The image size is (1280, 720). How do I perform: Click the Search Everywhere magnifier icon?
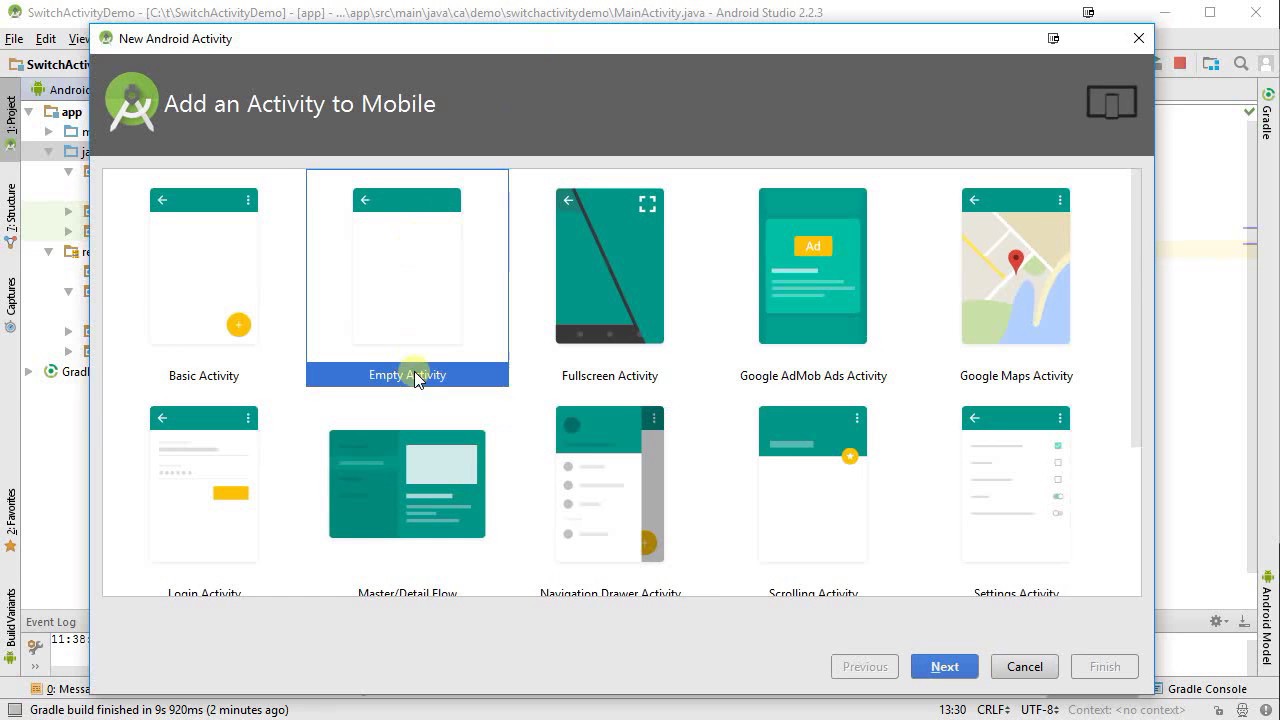tap(1241, 63)
